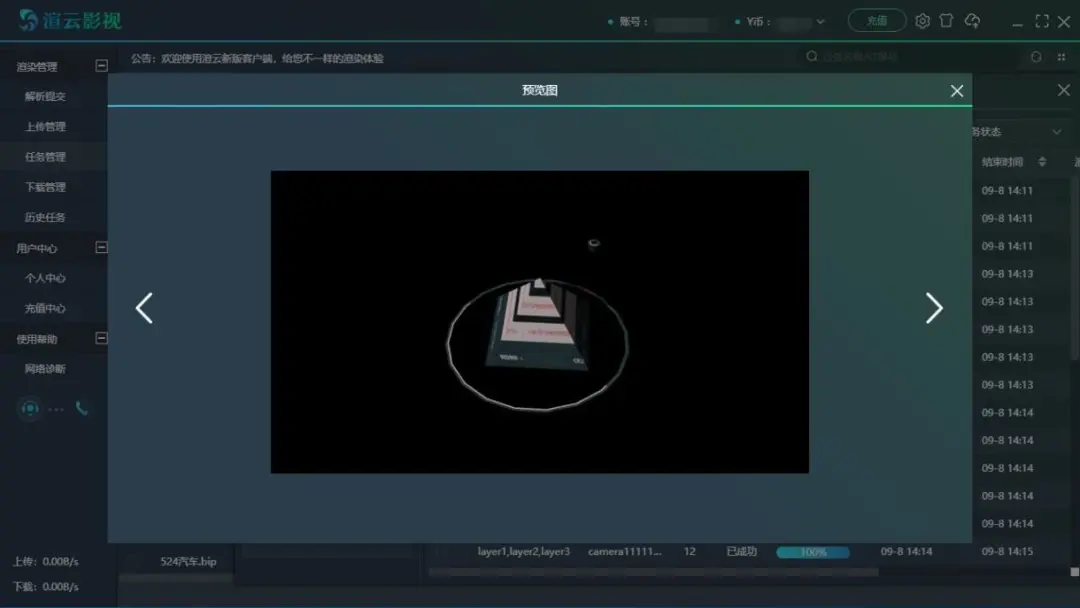Collapse the 用户中心 sidebar section
The width and height of the screenshot is (1080, 608).
pyautogui.click(x=101, y=247)
